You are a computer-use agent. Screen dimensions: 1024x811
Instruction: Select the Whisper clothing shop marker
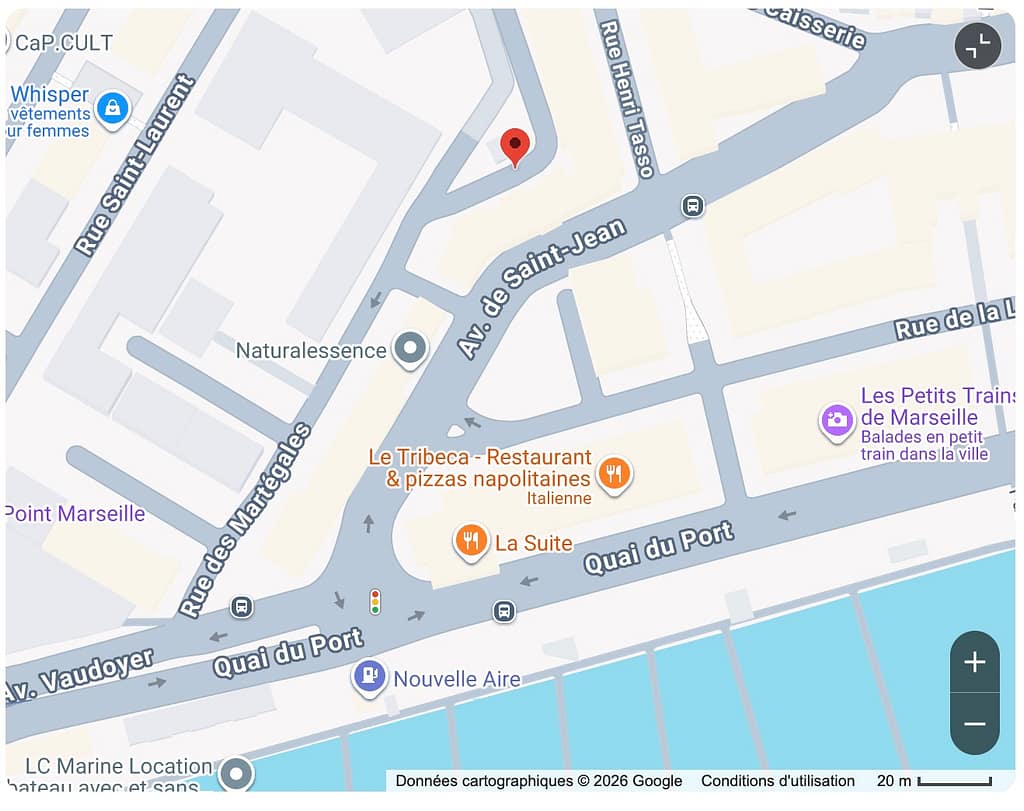pyautogui.click(x=112, y=109)
